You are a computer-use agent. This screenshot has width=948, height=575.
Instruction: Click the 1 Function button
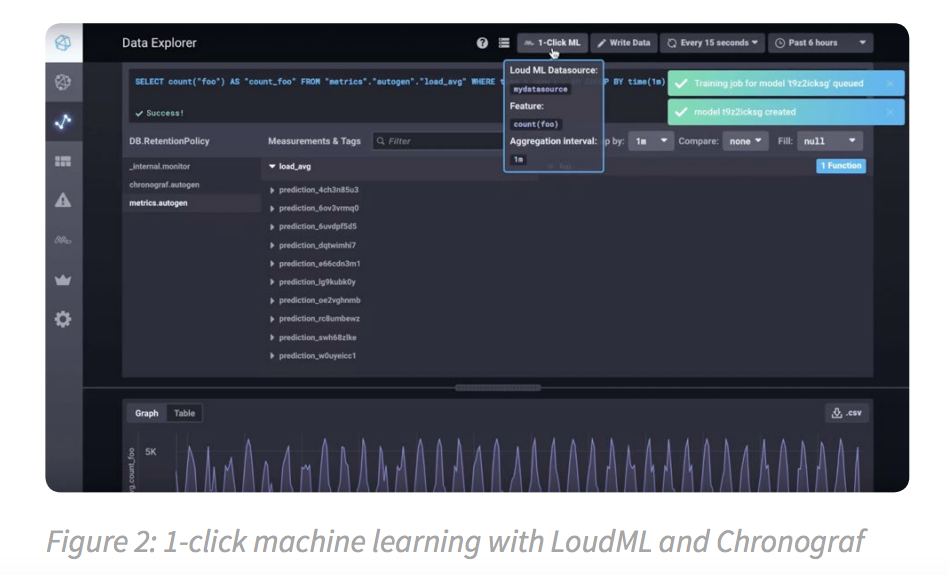click(840, 166)
